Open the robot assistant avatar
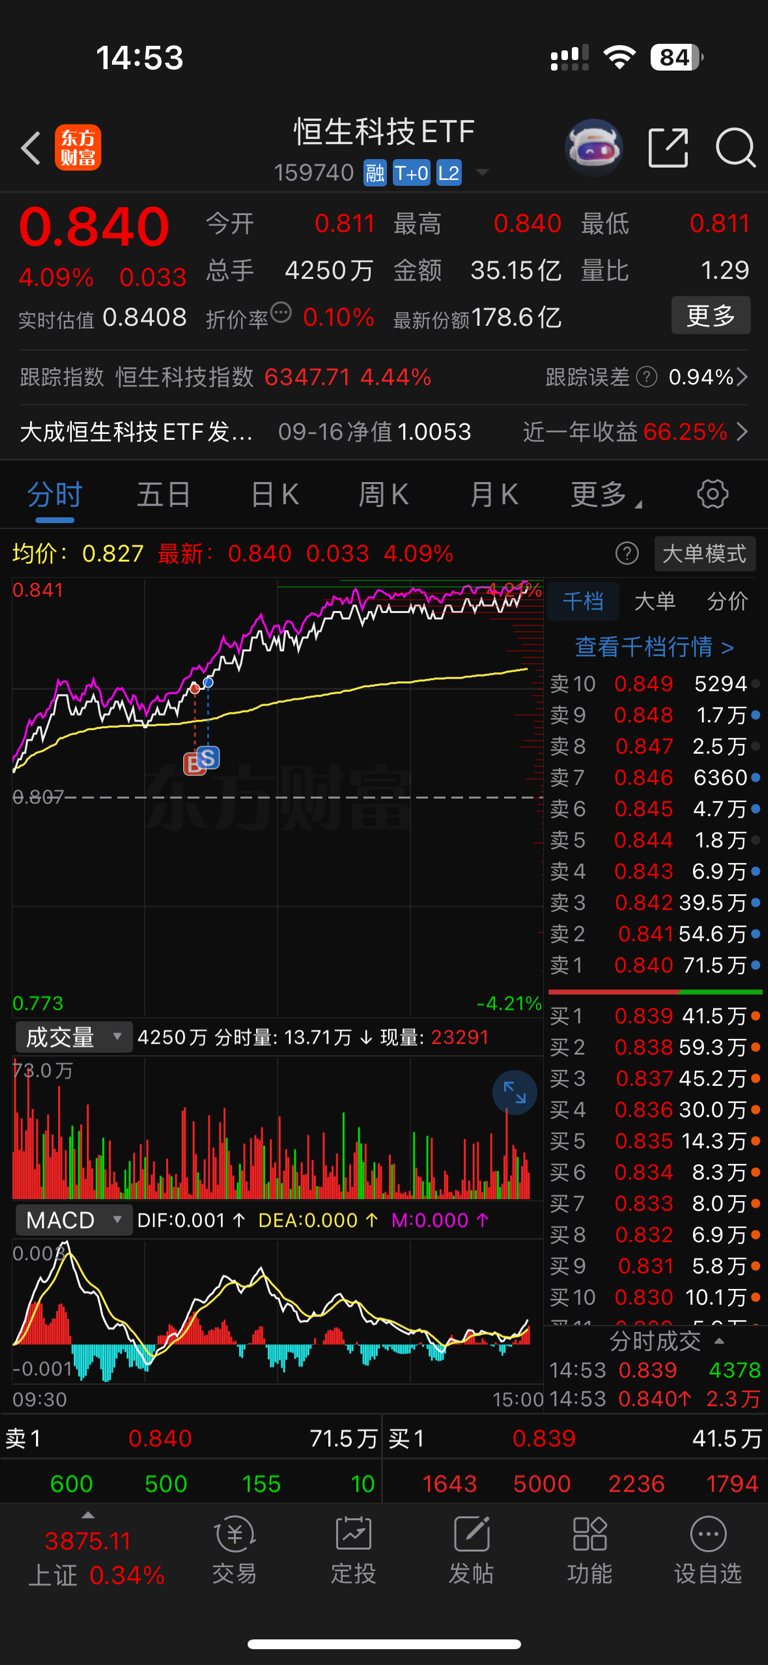Image resolution: width=769 pixels, height=1665 pixels. click(594, 148)
